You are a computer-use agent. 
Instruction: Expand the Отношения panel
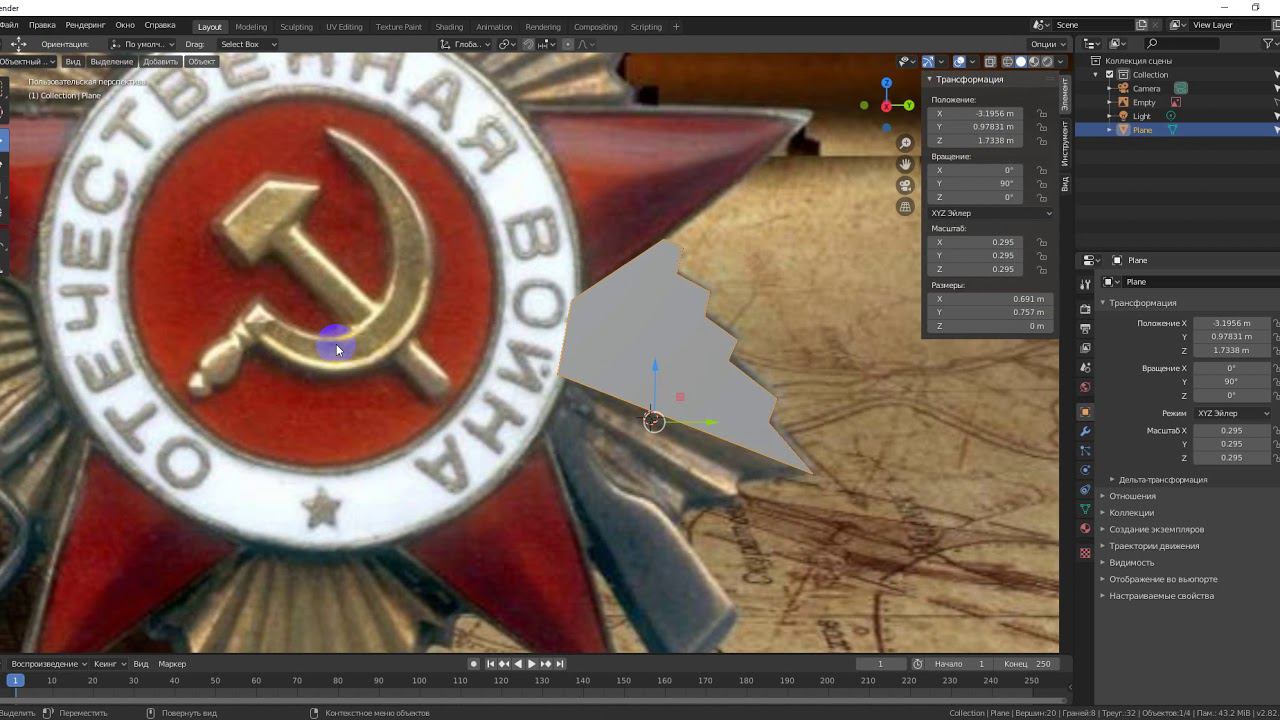click(x=1131, y=496)
